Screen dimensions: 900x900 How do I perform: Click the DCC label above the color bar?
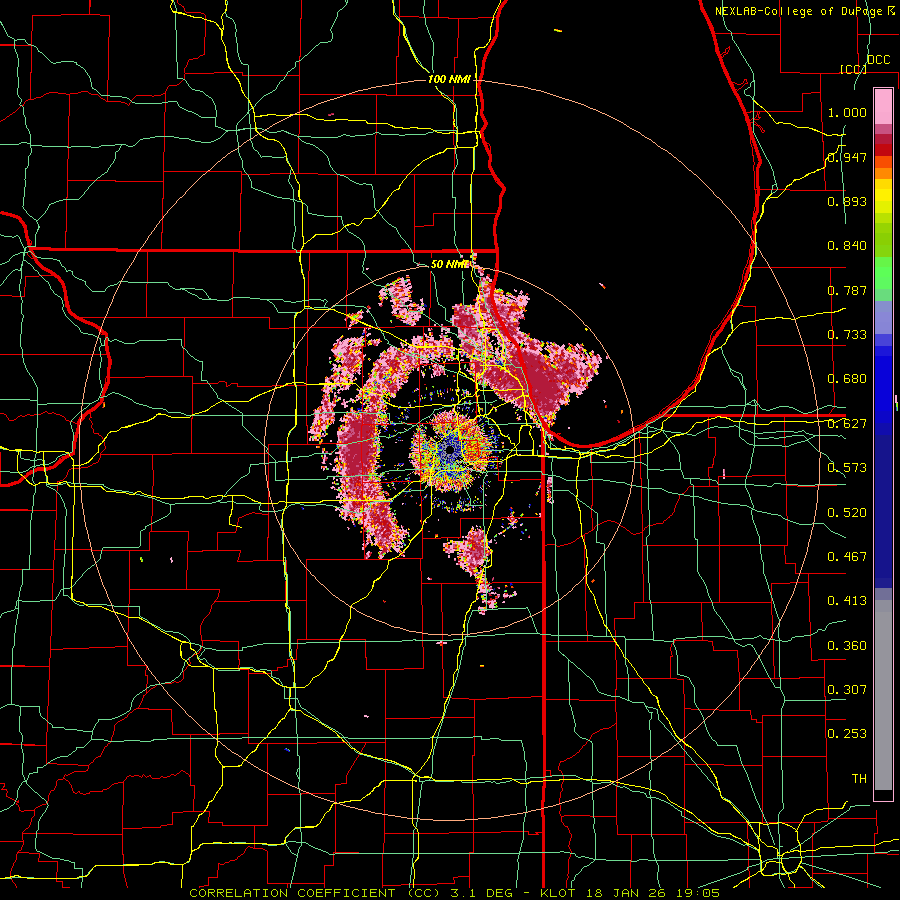(878, 60)
